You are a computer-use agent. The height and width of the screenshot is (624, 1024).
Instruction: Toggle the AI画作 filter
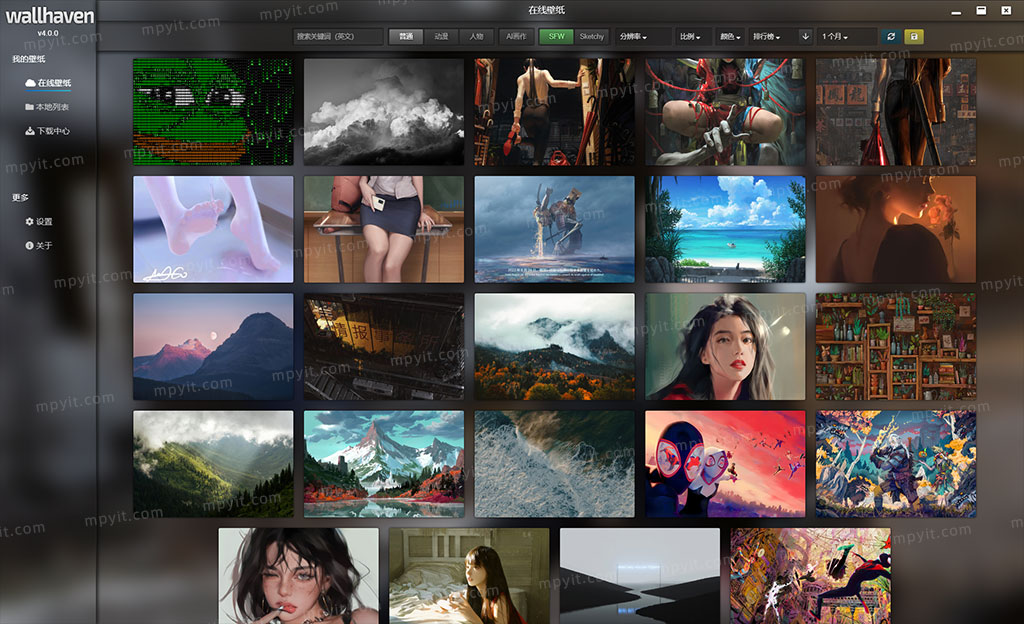pos(516,37)
